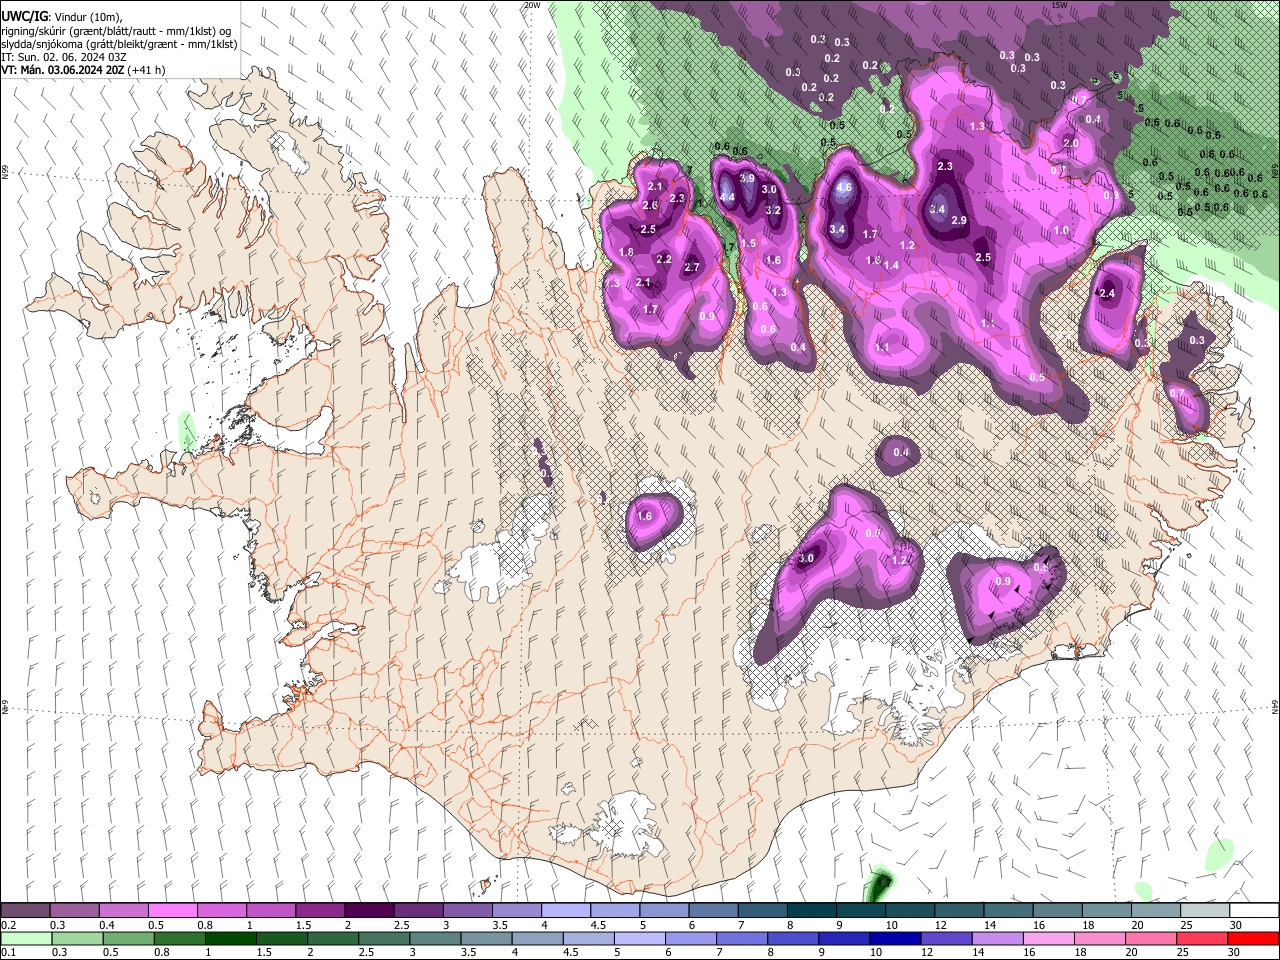The height and width of the screenshot is (960, 1280).
Task: Click the map title 'UWC/IG: Vindur (10m),'
Action: click(x=61, y=18)
